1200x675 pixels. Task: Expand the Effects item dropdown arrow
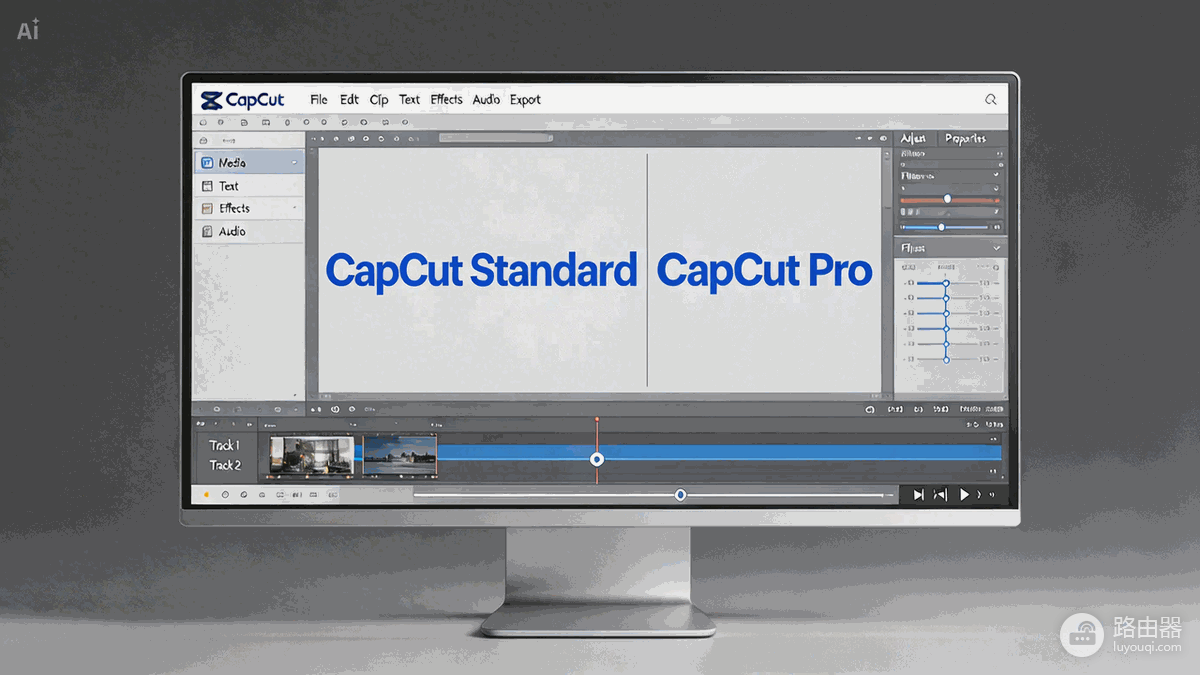[x=294, y=208]
